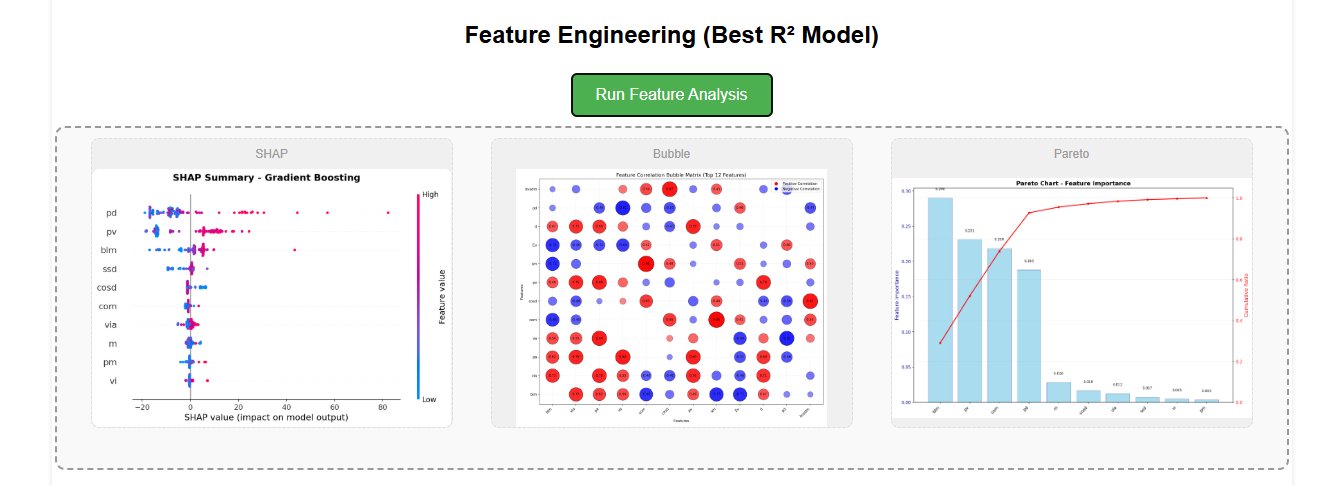Click the Feature value color bar
This screenshot has width=1325, height=486.
pyautogui.click(x=417, y=297)
